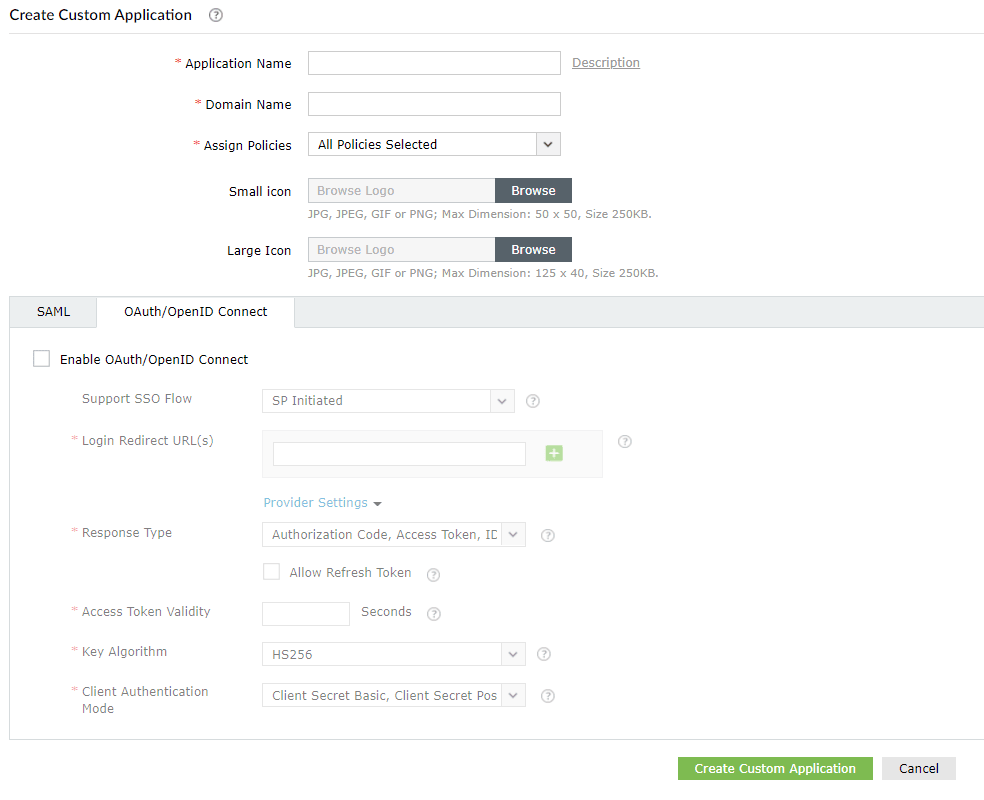Image resolution: width=984 pixels, height=800 pixels.
Task: Click inside the Domain Name field
Action: (434, 103)
